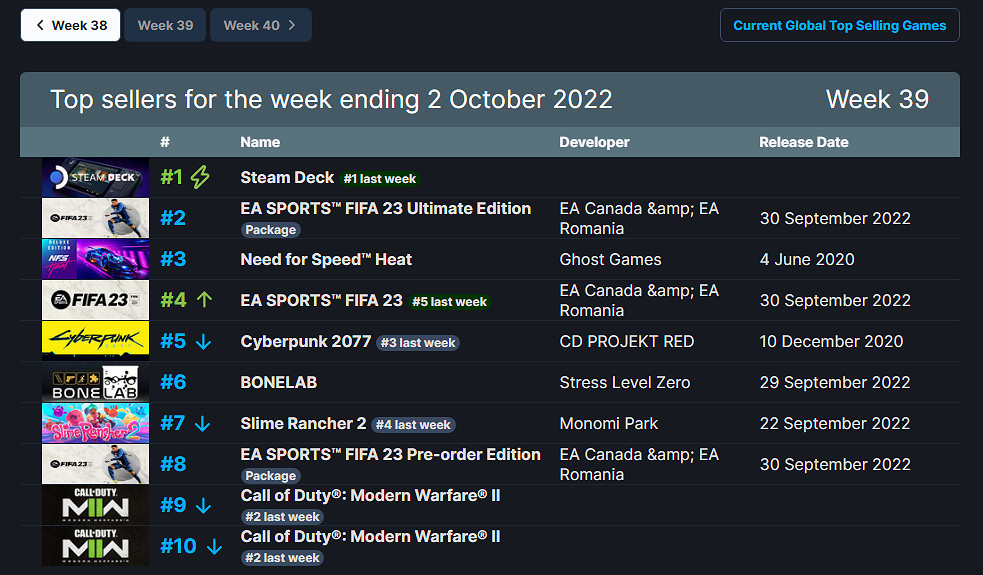Open the Slime Rancher 2 title link
This screenshot has width=983, height=575.
tap(303, 423)
